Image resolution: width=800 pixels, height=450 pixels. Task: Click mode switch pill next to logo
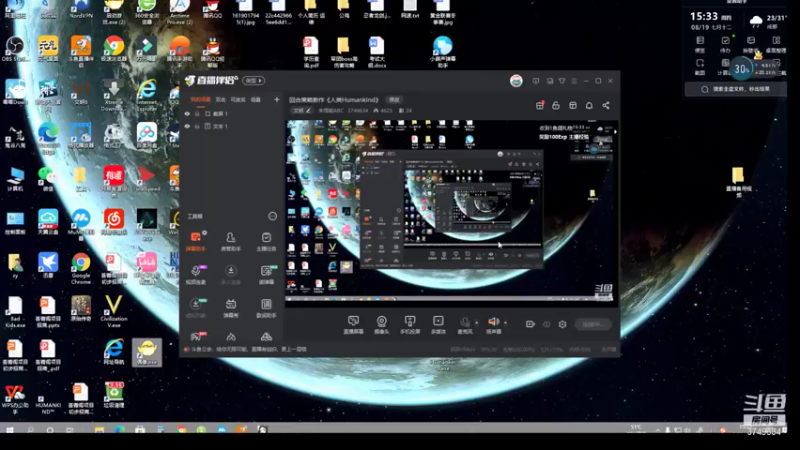254,81
